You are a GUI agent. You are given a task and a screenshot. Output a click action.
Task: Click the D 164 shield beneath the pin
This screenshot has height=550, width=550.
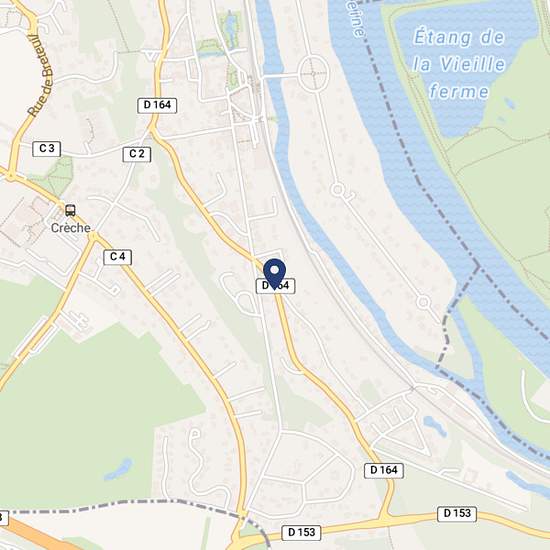click(276, 286)
